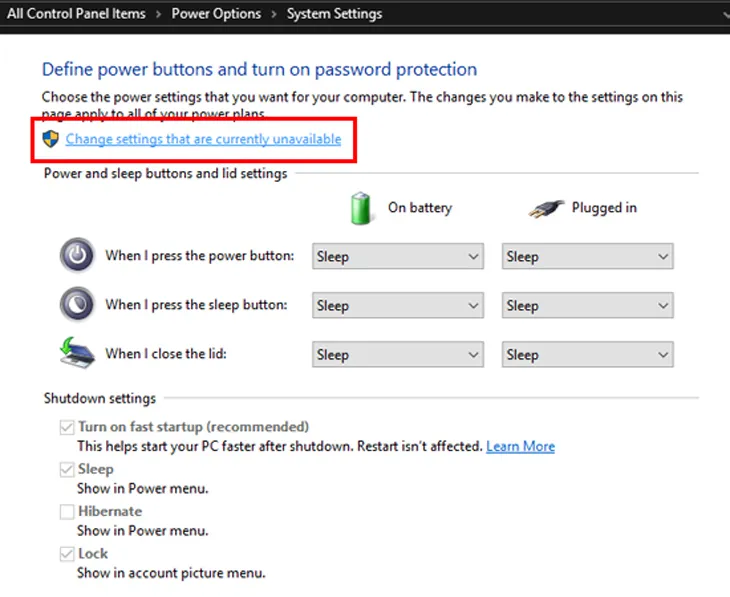Open power button Plugged in dropdown
This screenshot has width=730, height=597.
pyautogui.click(x=587, y=257)
